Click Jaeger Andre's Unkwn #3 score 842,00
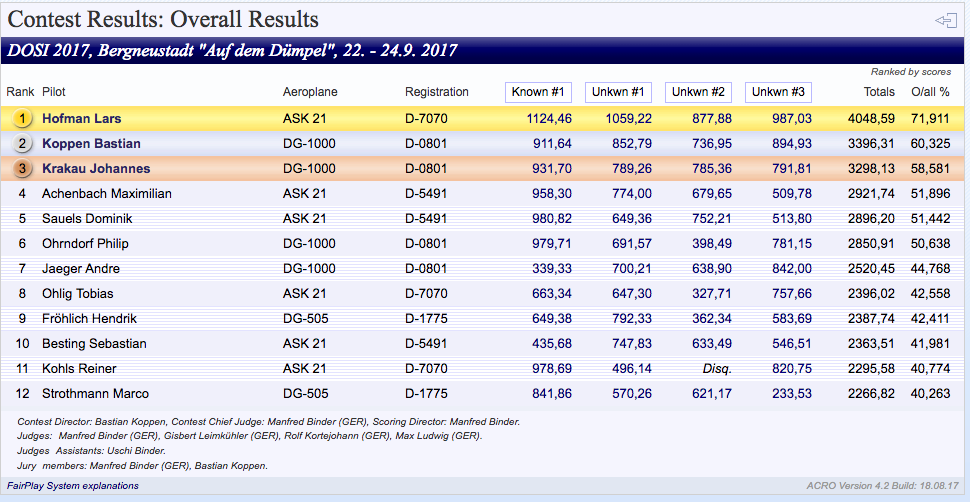Viewport: 970px width, 502px height. 790,269
